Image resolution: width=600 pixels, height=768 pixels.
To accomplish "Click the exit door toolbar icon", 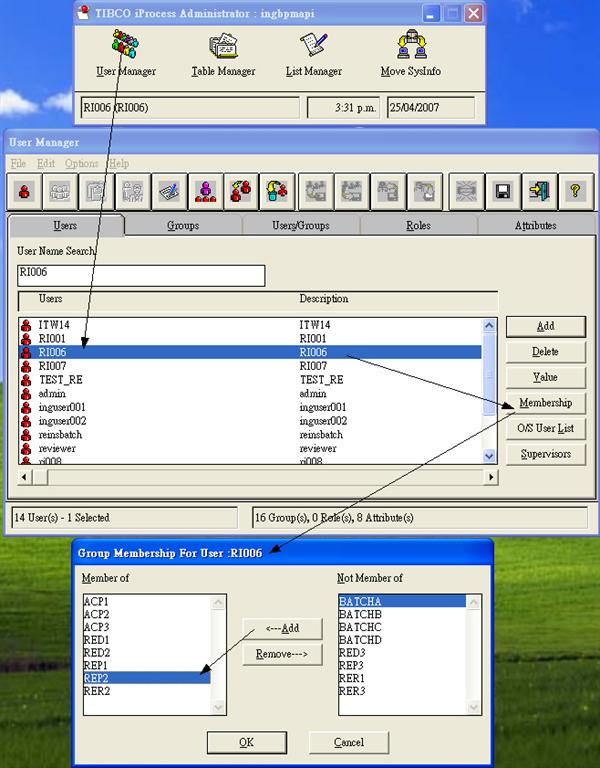I will (x=539, y=191).
